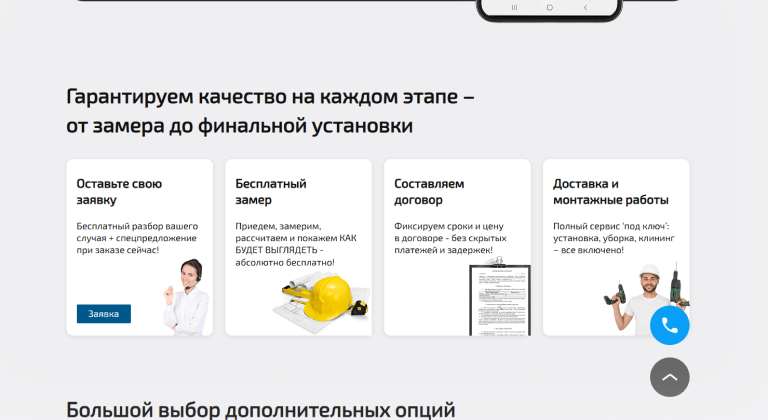
Task: Click the 'Бесплатный разбор вашего случая' description text
Action: pyautogui.click(x=137, y=238)
